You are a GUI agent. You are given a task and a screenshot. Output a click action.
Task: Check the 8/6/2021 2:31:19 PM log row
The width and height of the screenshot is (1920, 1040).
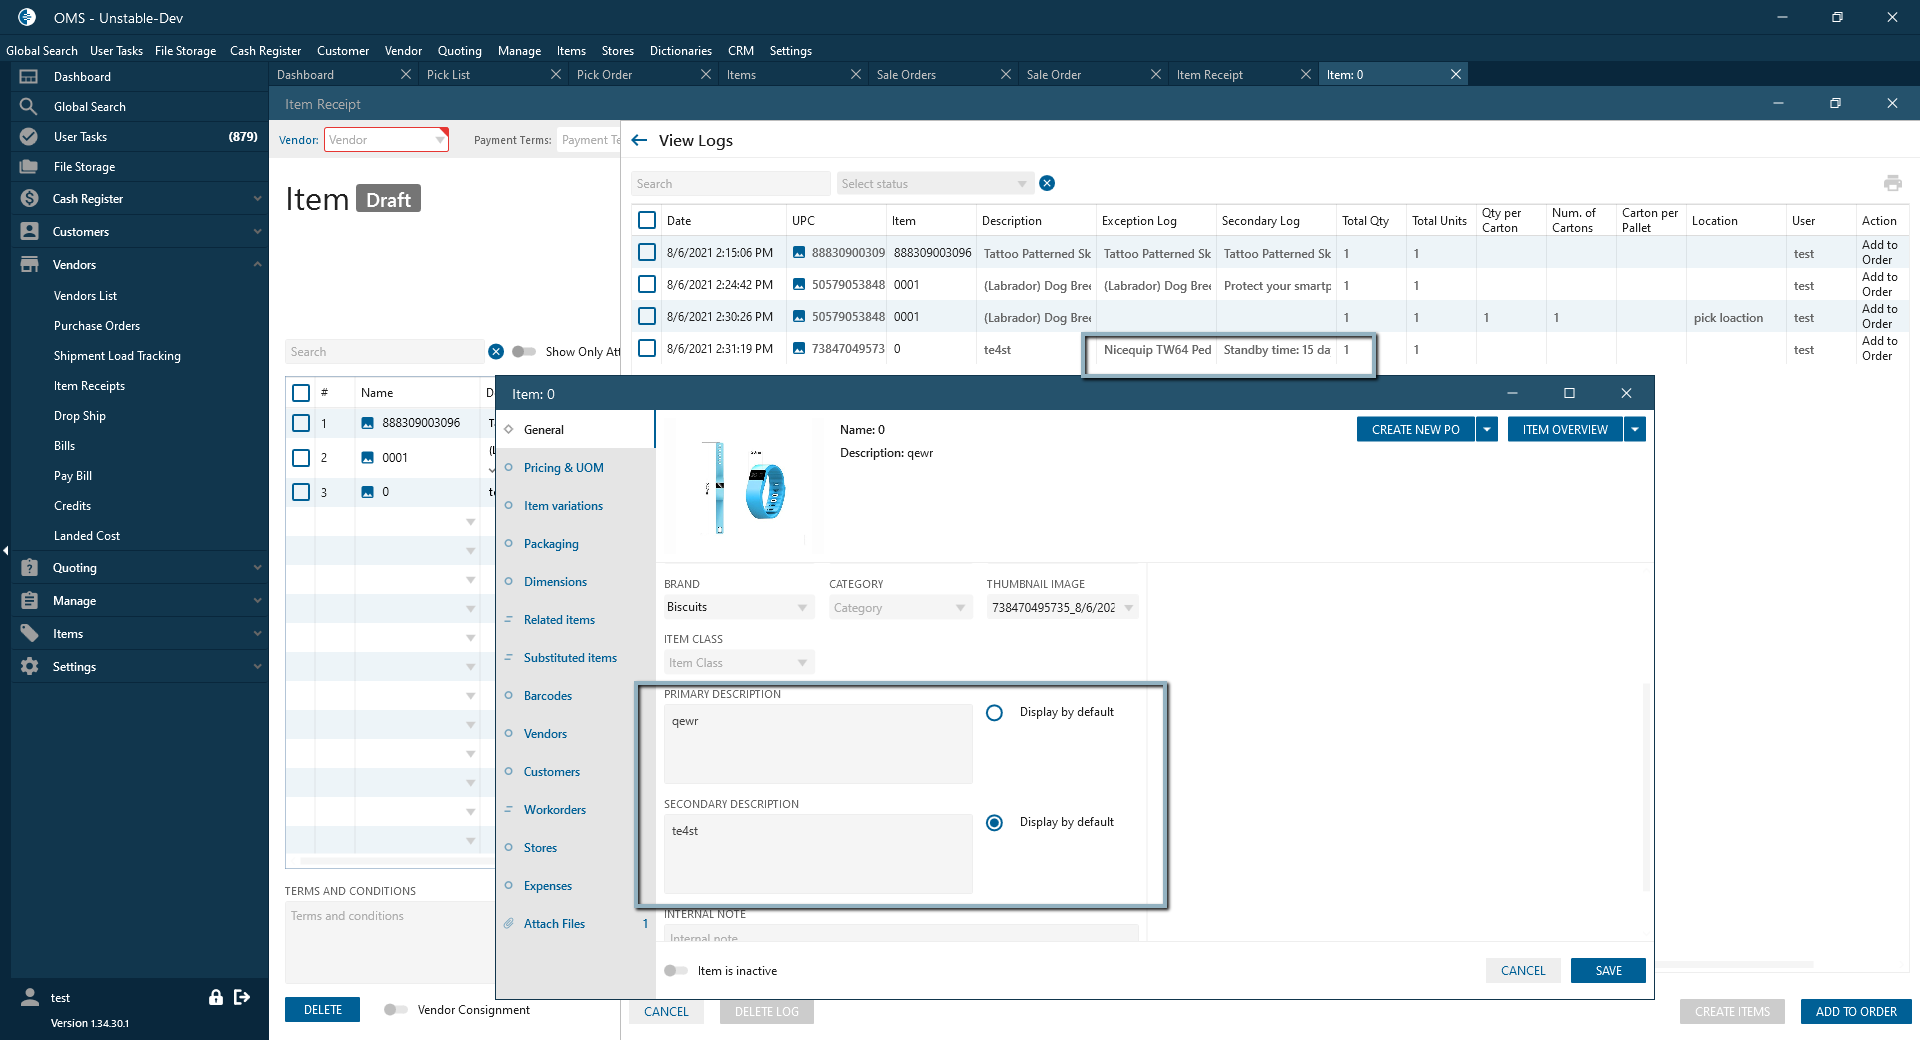(647, 349)
